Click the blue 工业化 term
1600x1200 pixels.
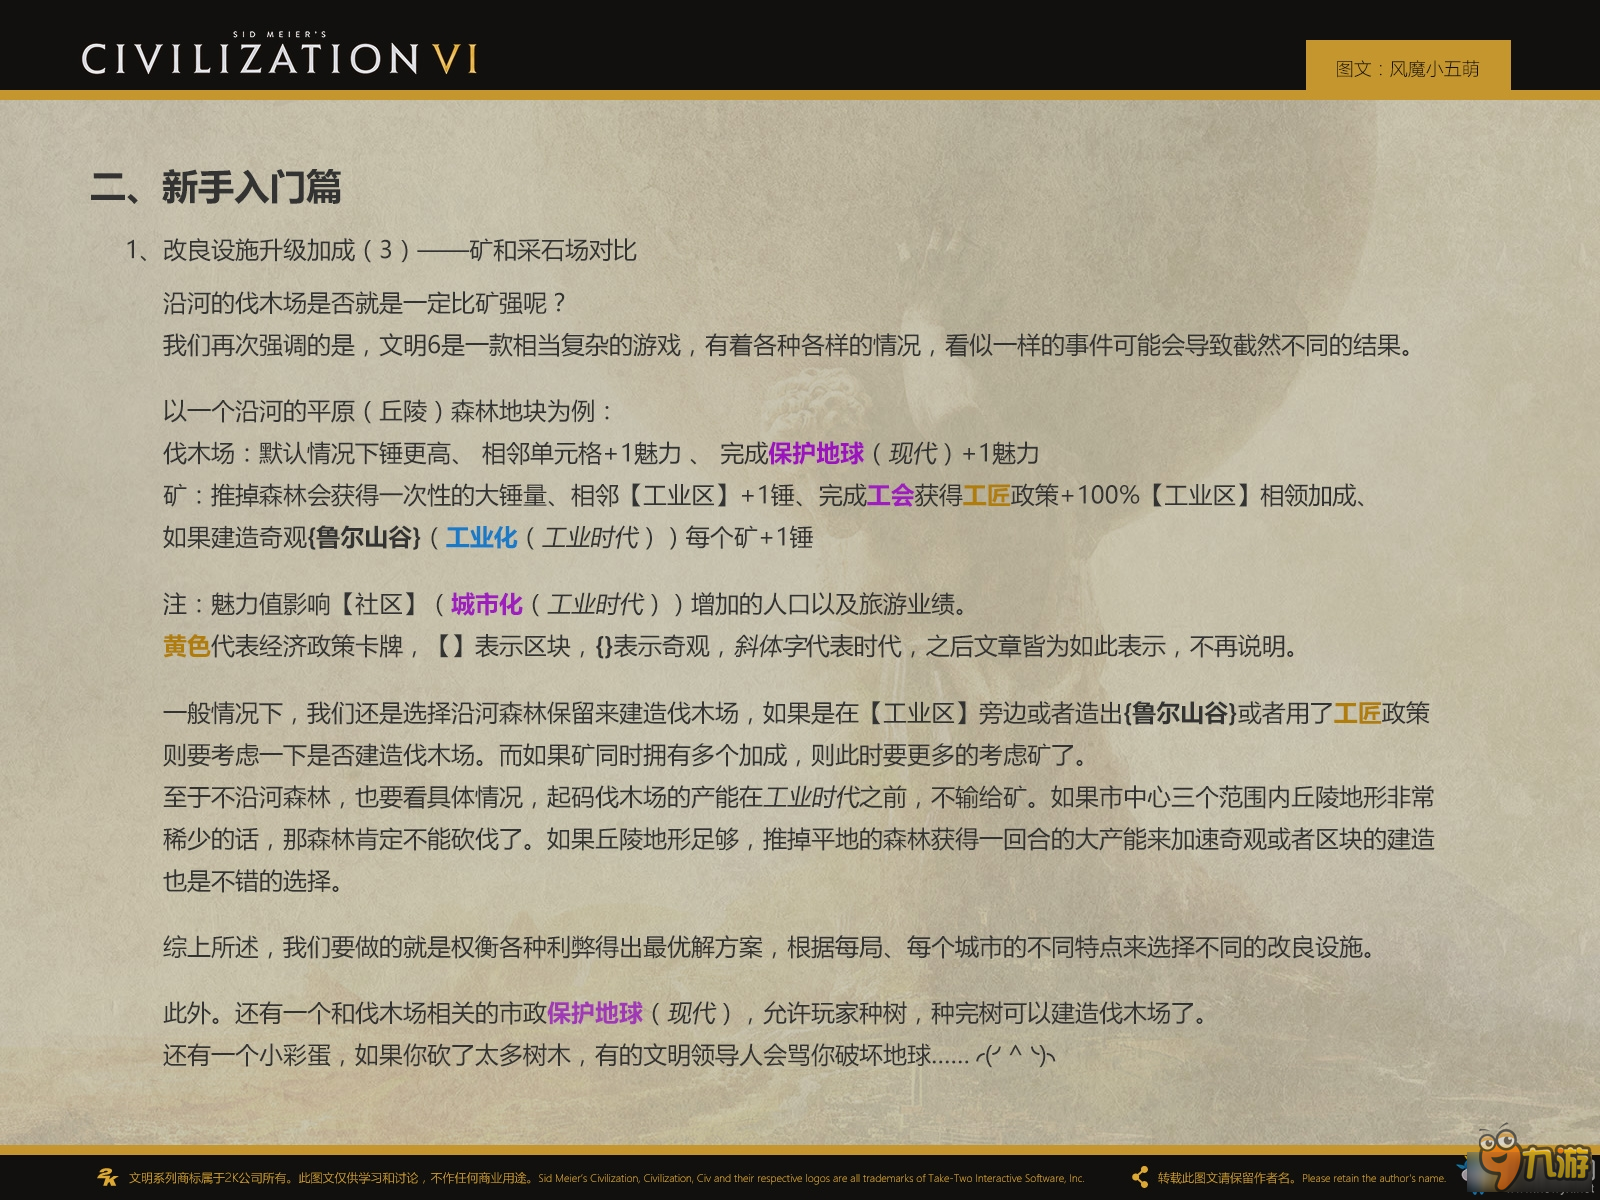[x=481, y=537]
